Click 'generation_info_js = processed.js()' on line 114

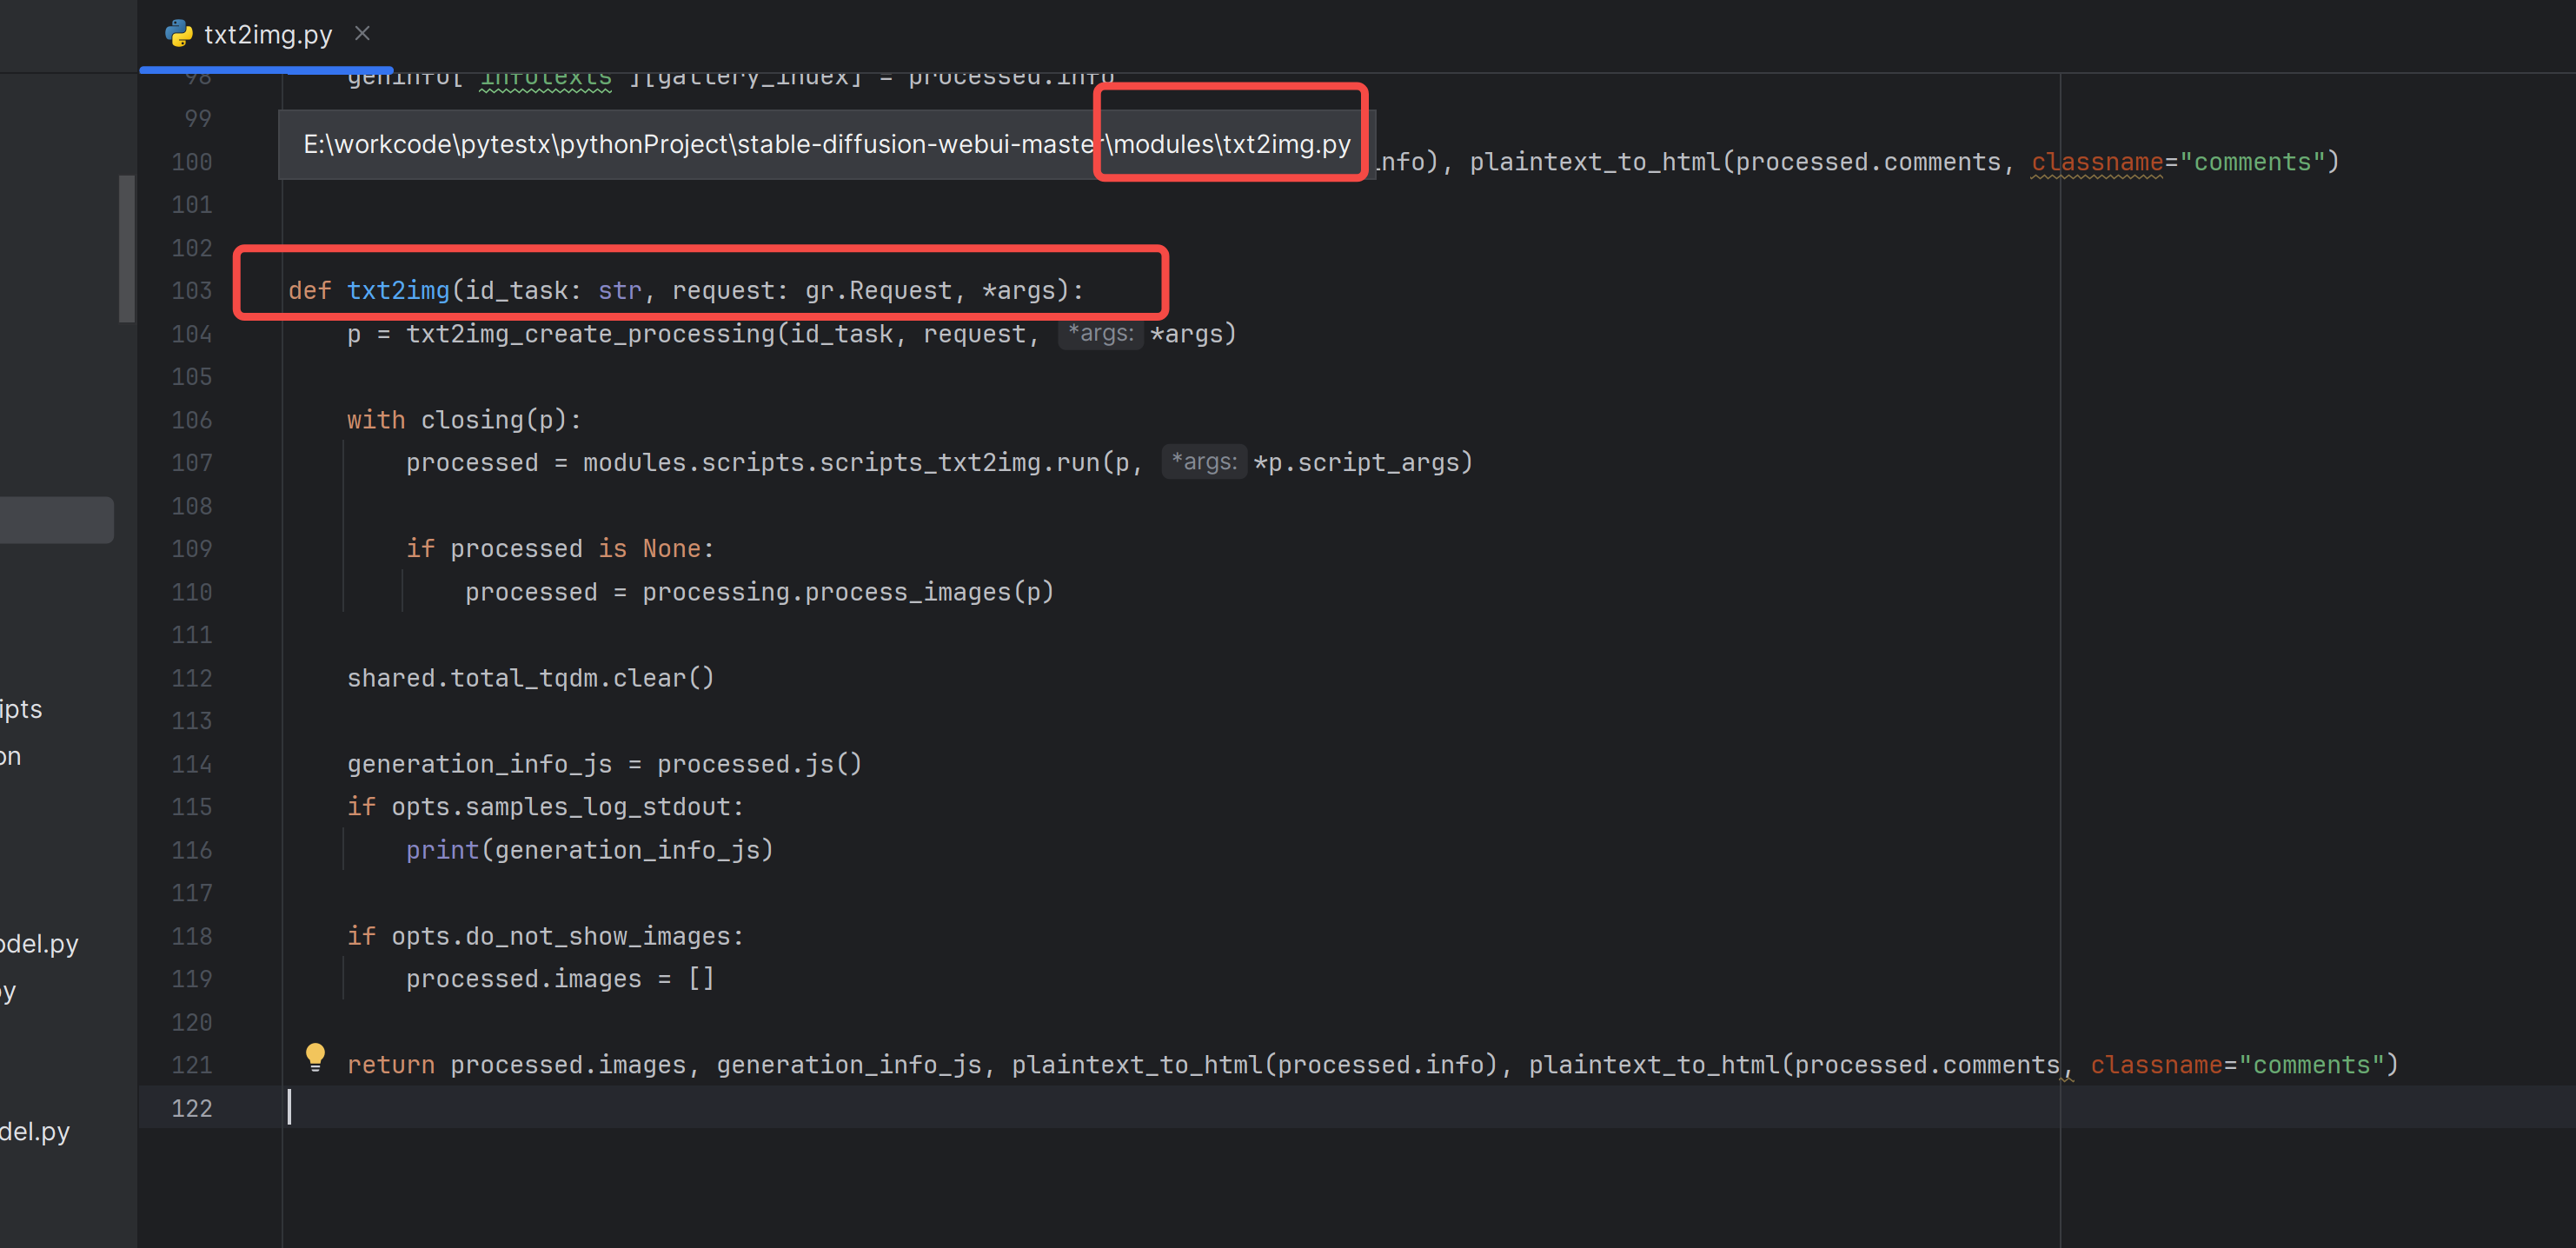click(x=604, y=763)
